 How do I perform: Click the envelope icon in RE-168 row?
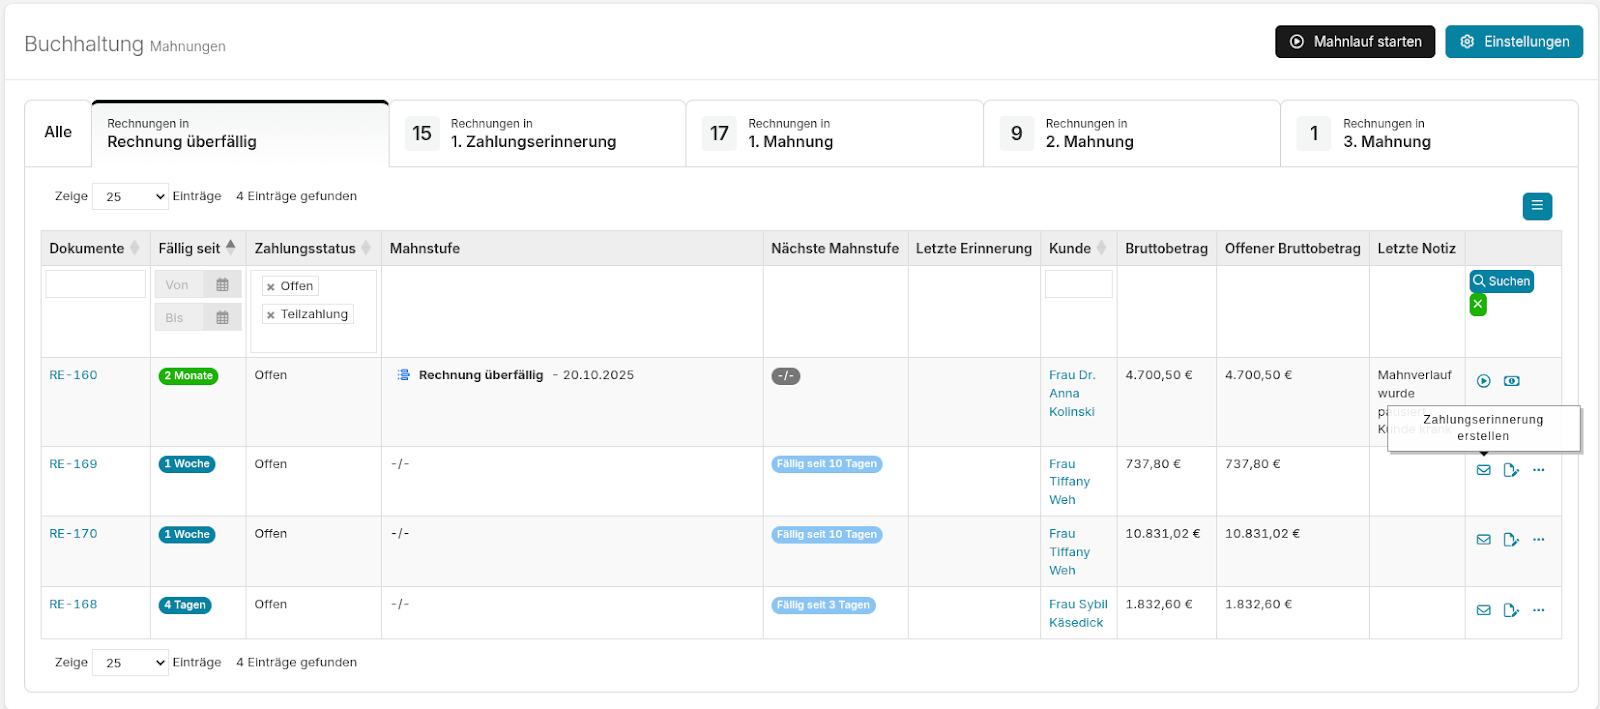tap(1483, 610)
